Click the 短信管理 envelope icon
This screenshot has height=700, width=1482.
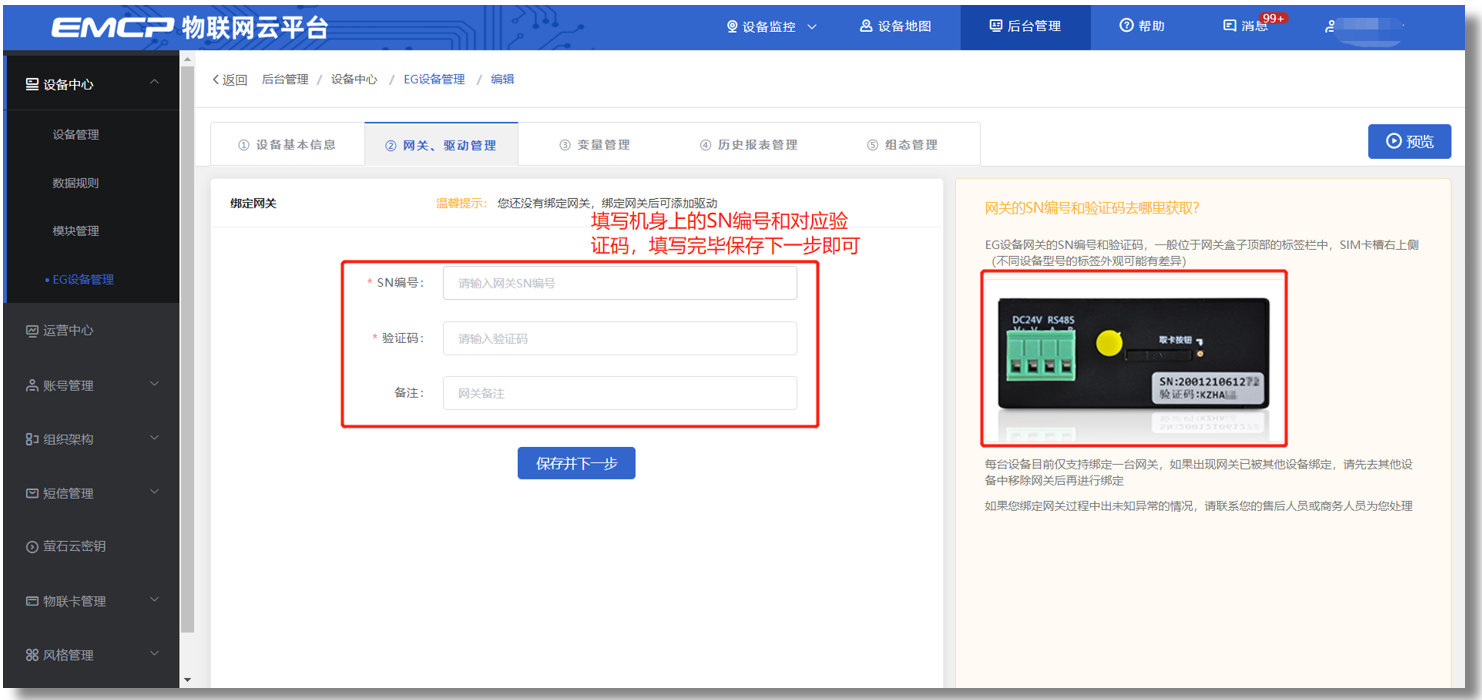(x=32, y=493)
